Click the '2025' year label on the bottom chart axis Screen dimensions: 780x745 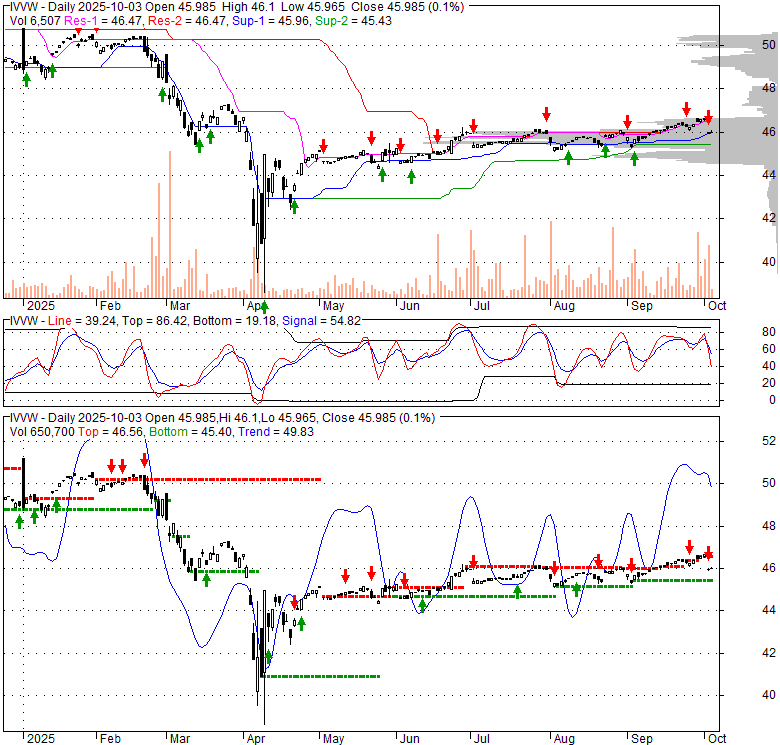tap(41, 739)
